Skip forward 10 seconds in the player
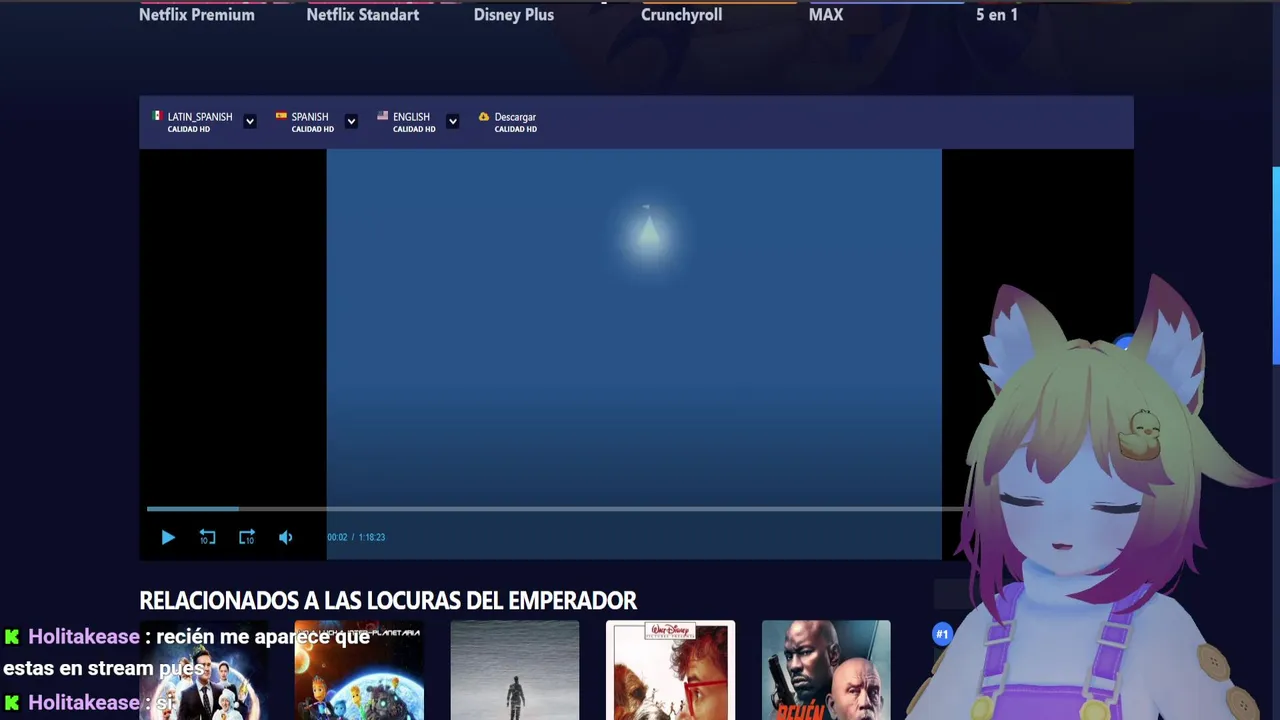The image size is (1280, 720). [x=247, y=537]
